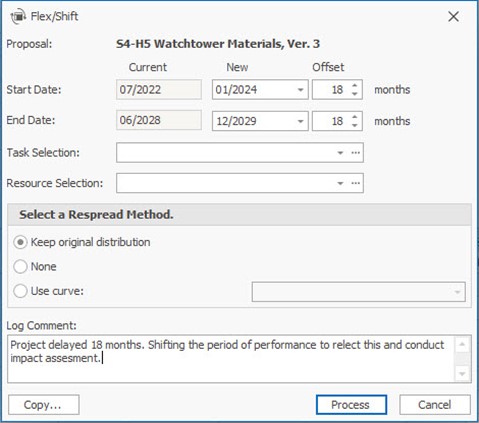This screenshot has height=423, width=479.
Task: Increase the Start Date offset months
Action: click(x=355, y=85)
